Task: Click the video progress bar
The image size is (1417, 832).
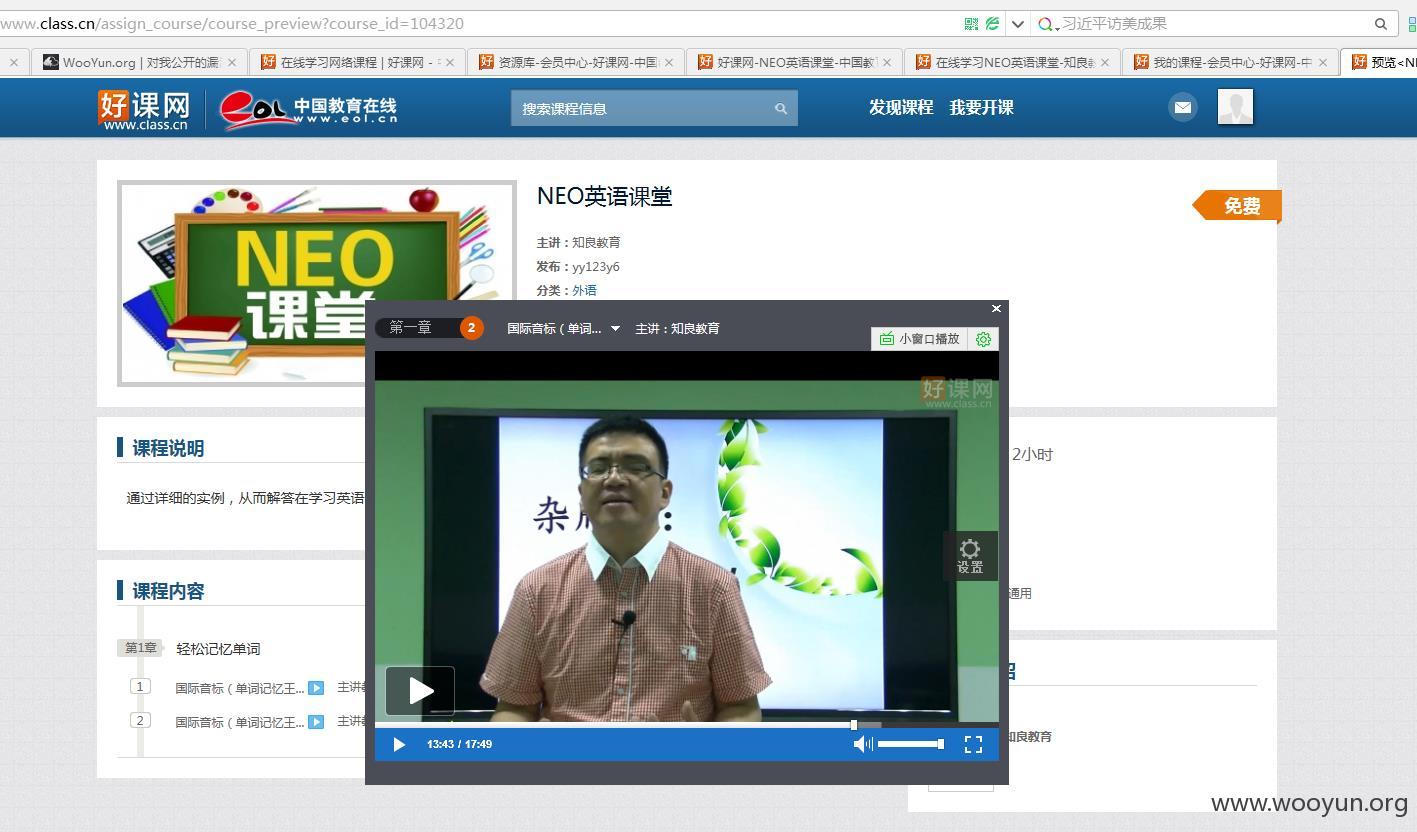Action: 687,724
